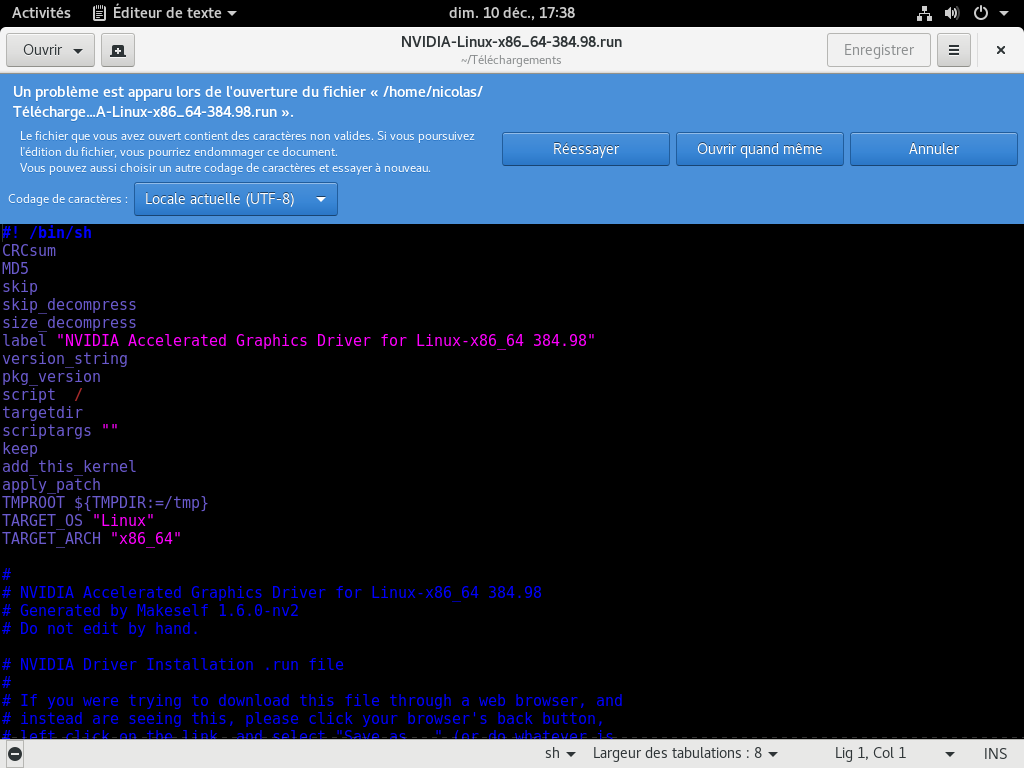Screen dimensions: 1024x768
Task: Click the size_decompress line
Action: tap(69, 323)
